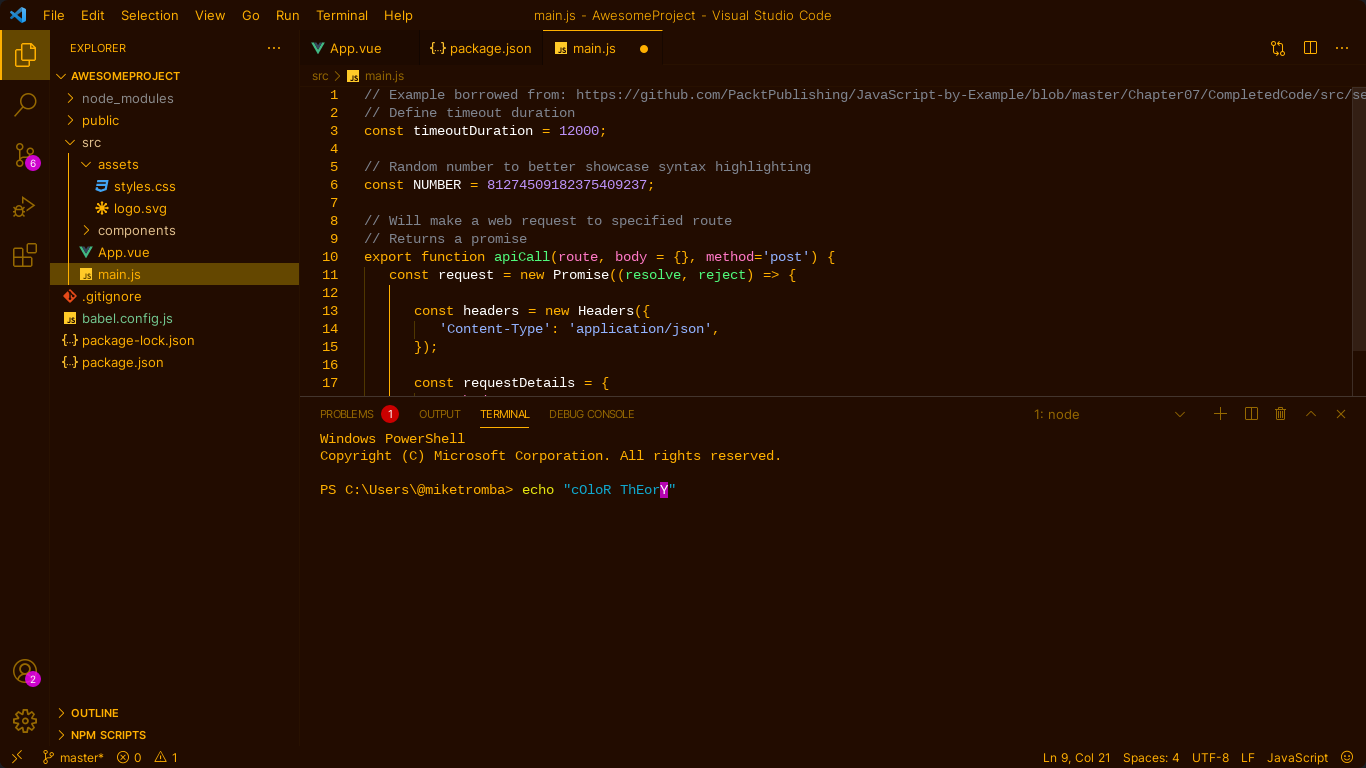Open the Search view in activity bar

click(25, 104)
